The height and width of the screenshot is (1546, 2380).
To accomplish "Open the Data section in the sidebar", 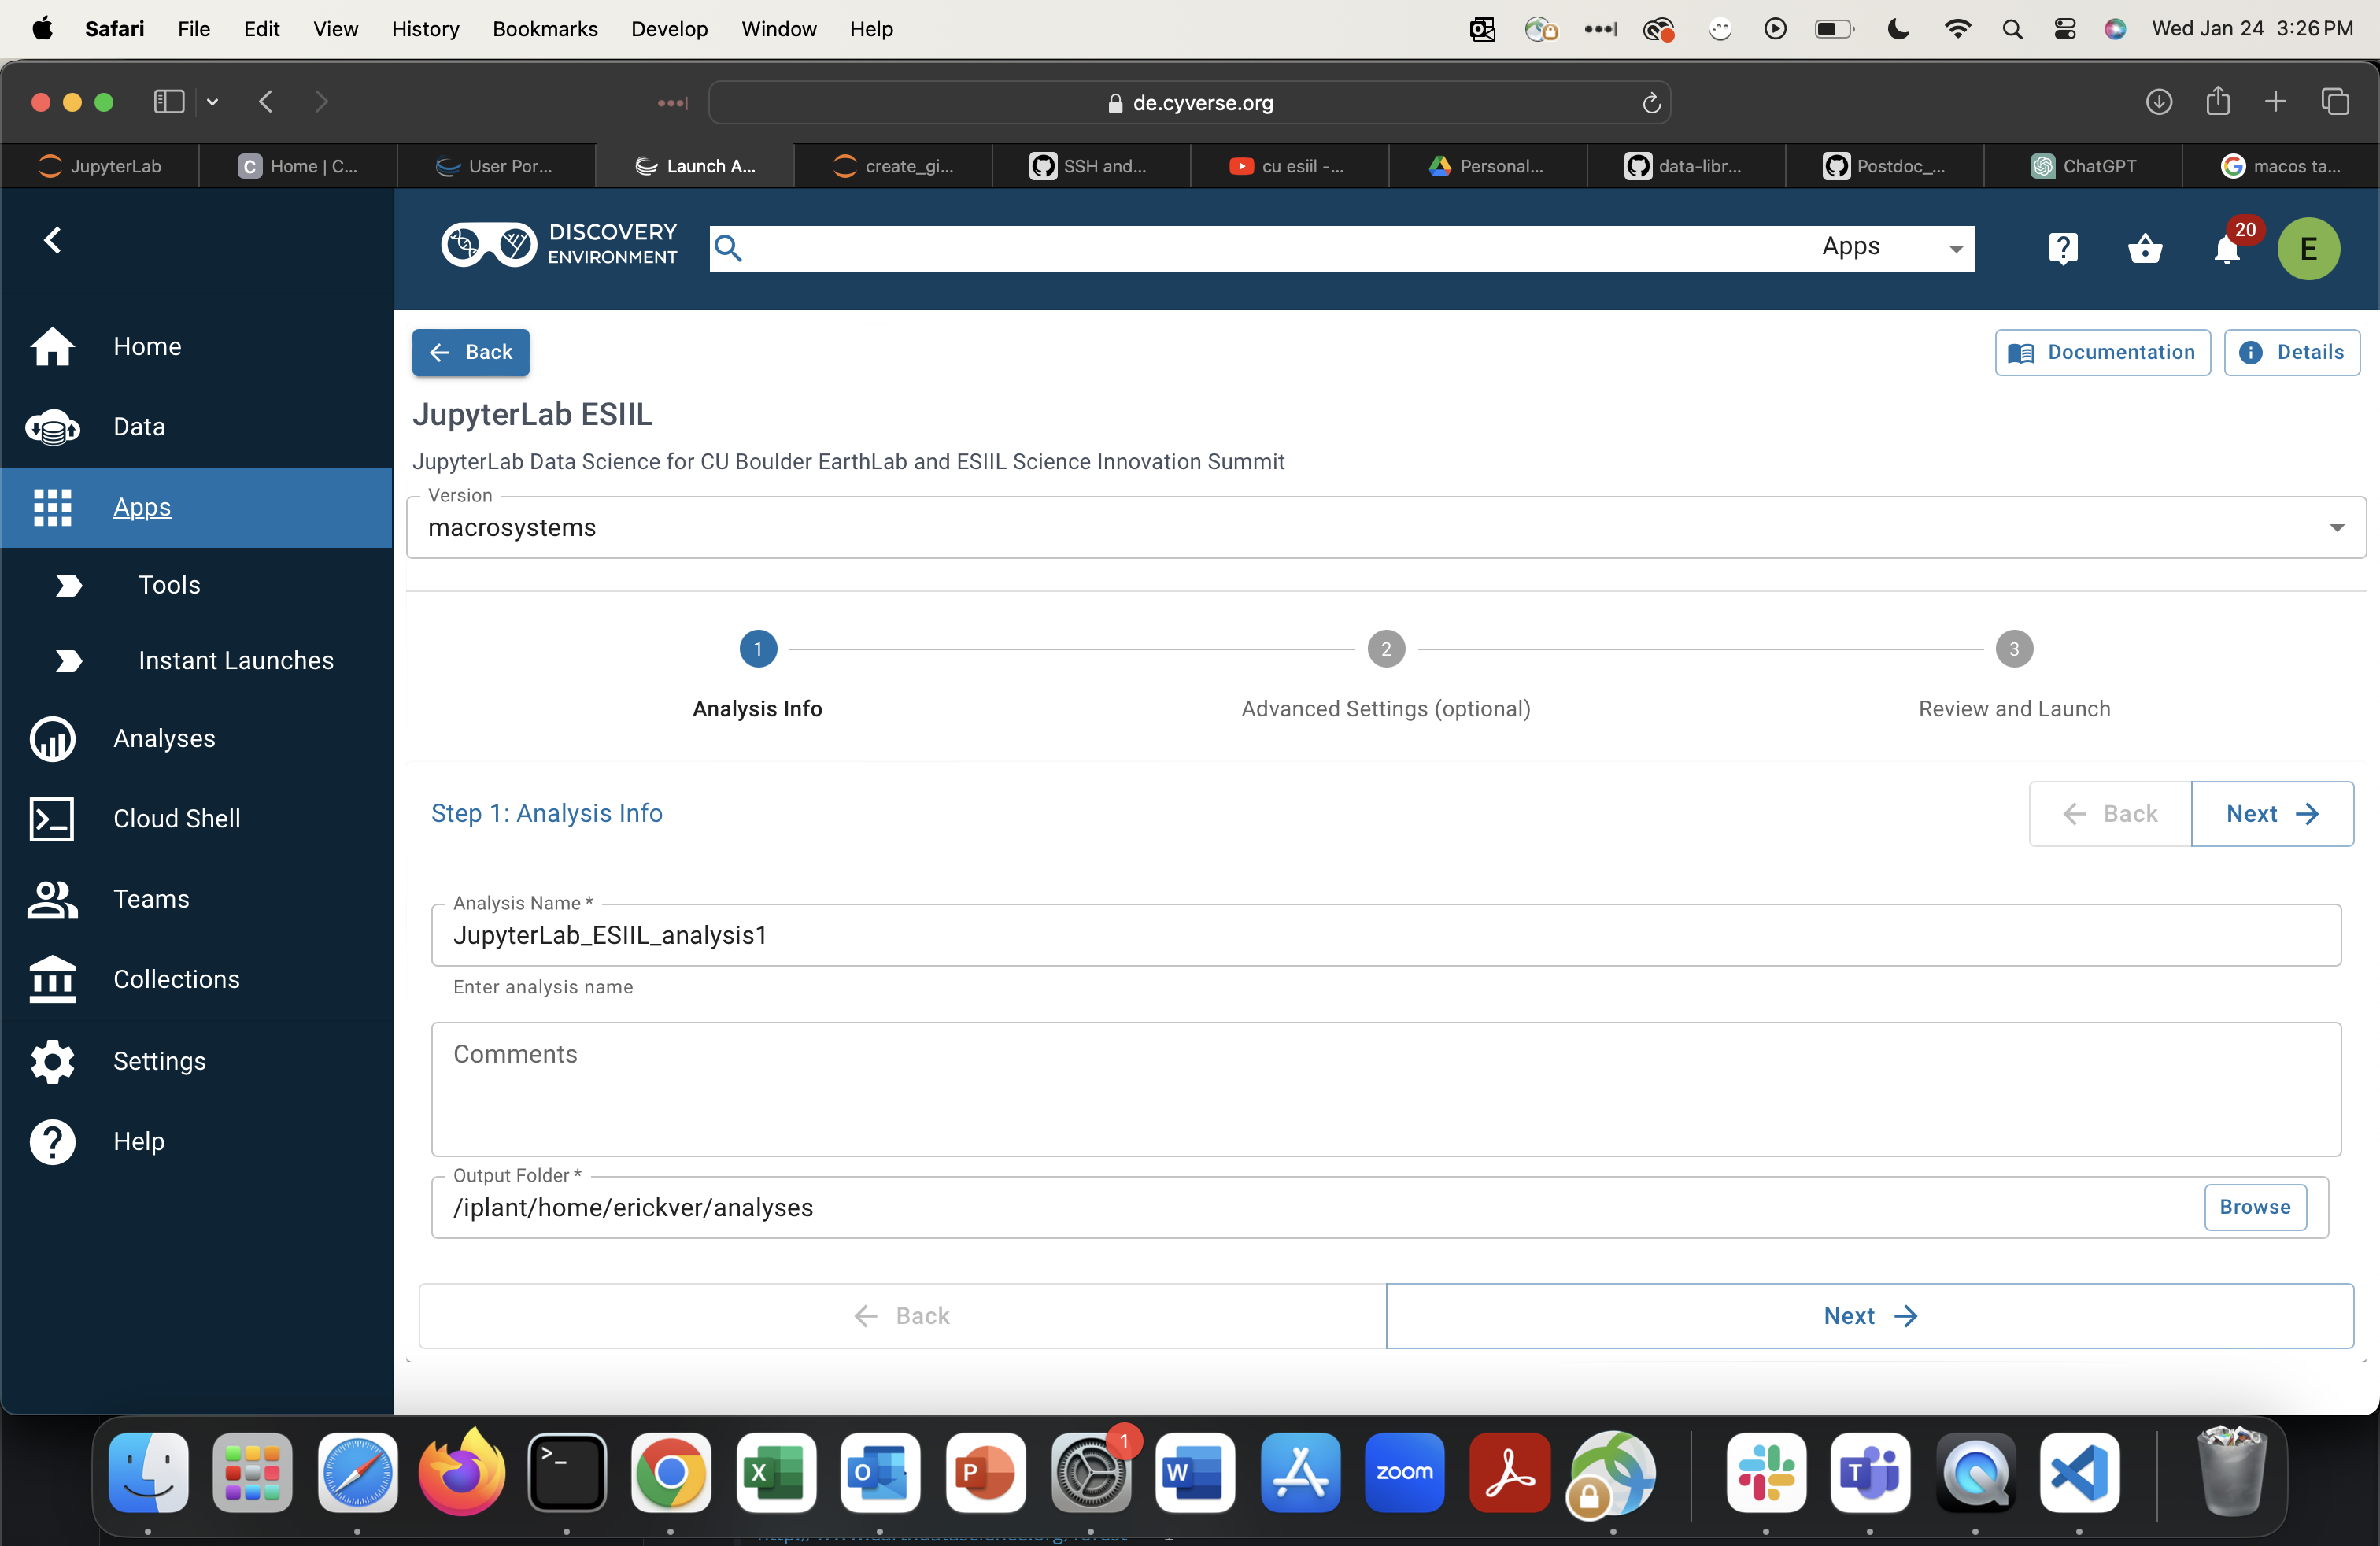I will pyautogui.click(x=139, y=426).
